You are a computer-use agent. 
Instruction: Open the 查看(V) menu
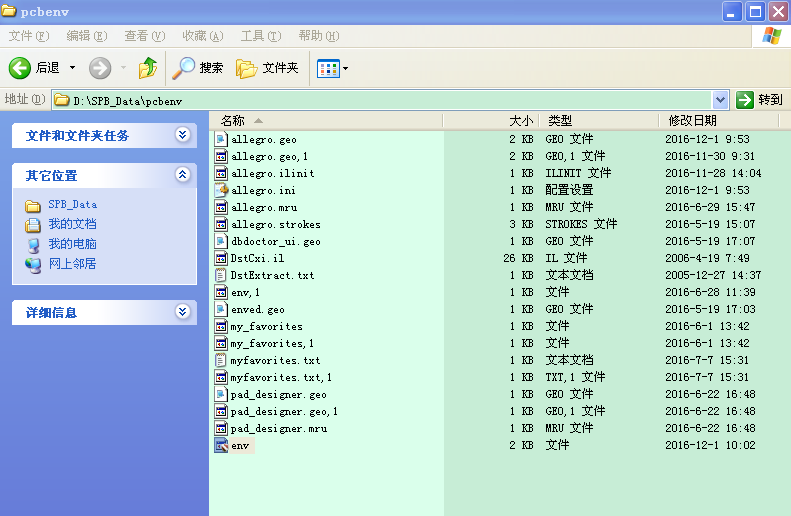pyautogui.click(x=145, y=36)
